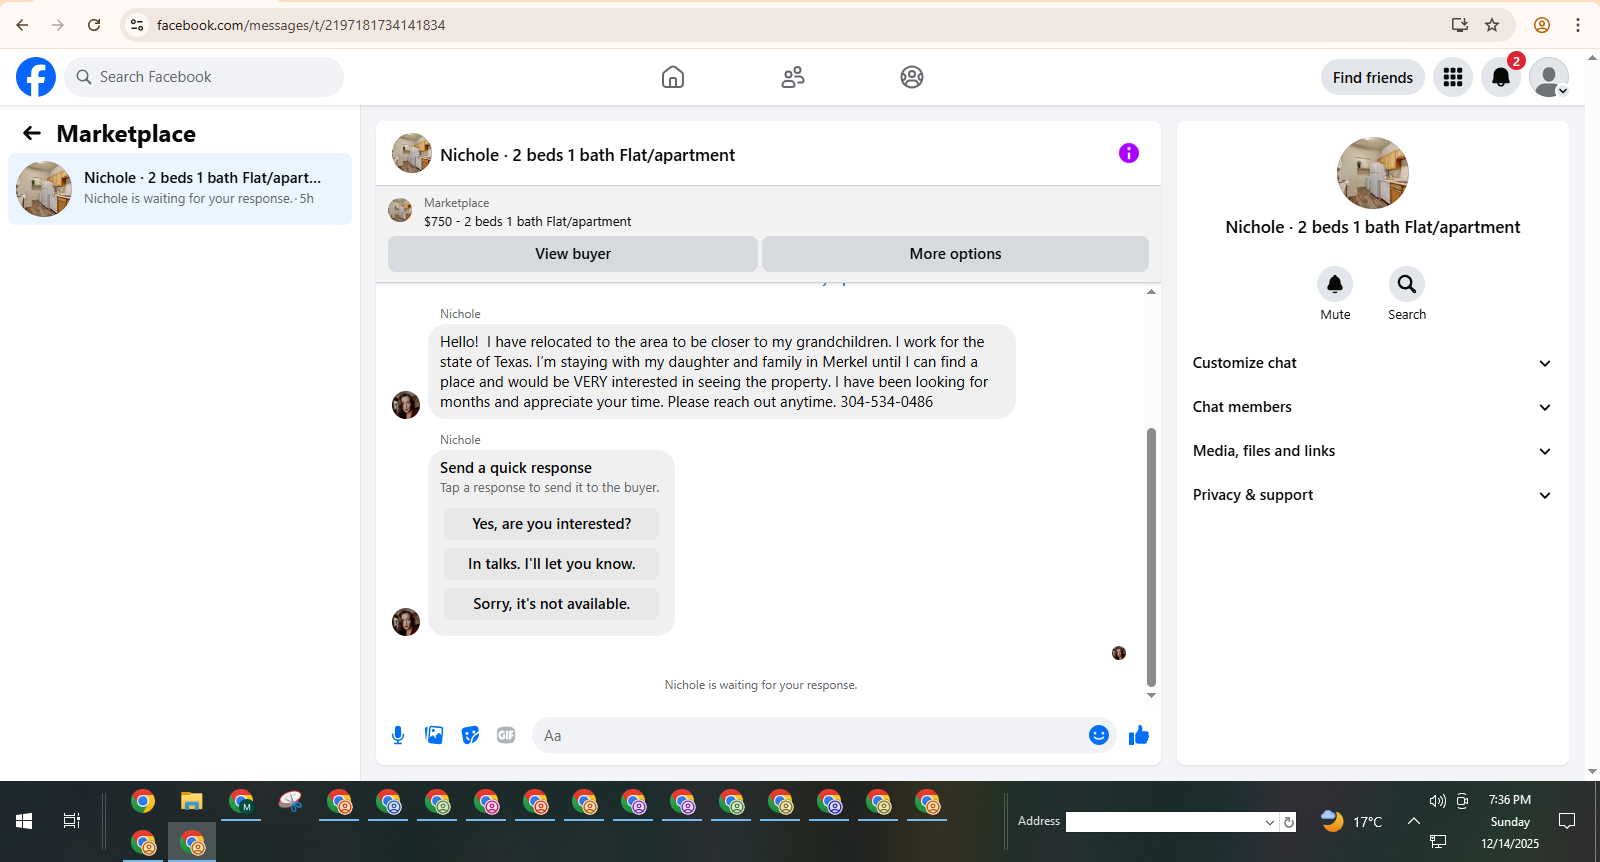The width and height of the screenshot is (1600, 862).
Task: Expand Privacy & support section
Action: coord(1372,495)
